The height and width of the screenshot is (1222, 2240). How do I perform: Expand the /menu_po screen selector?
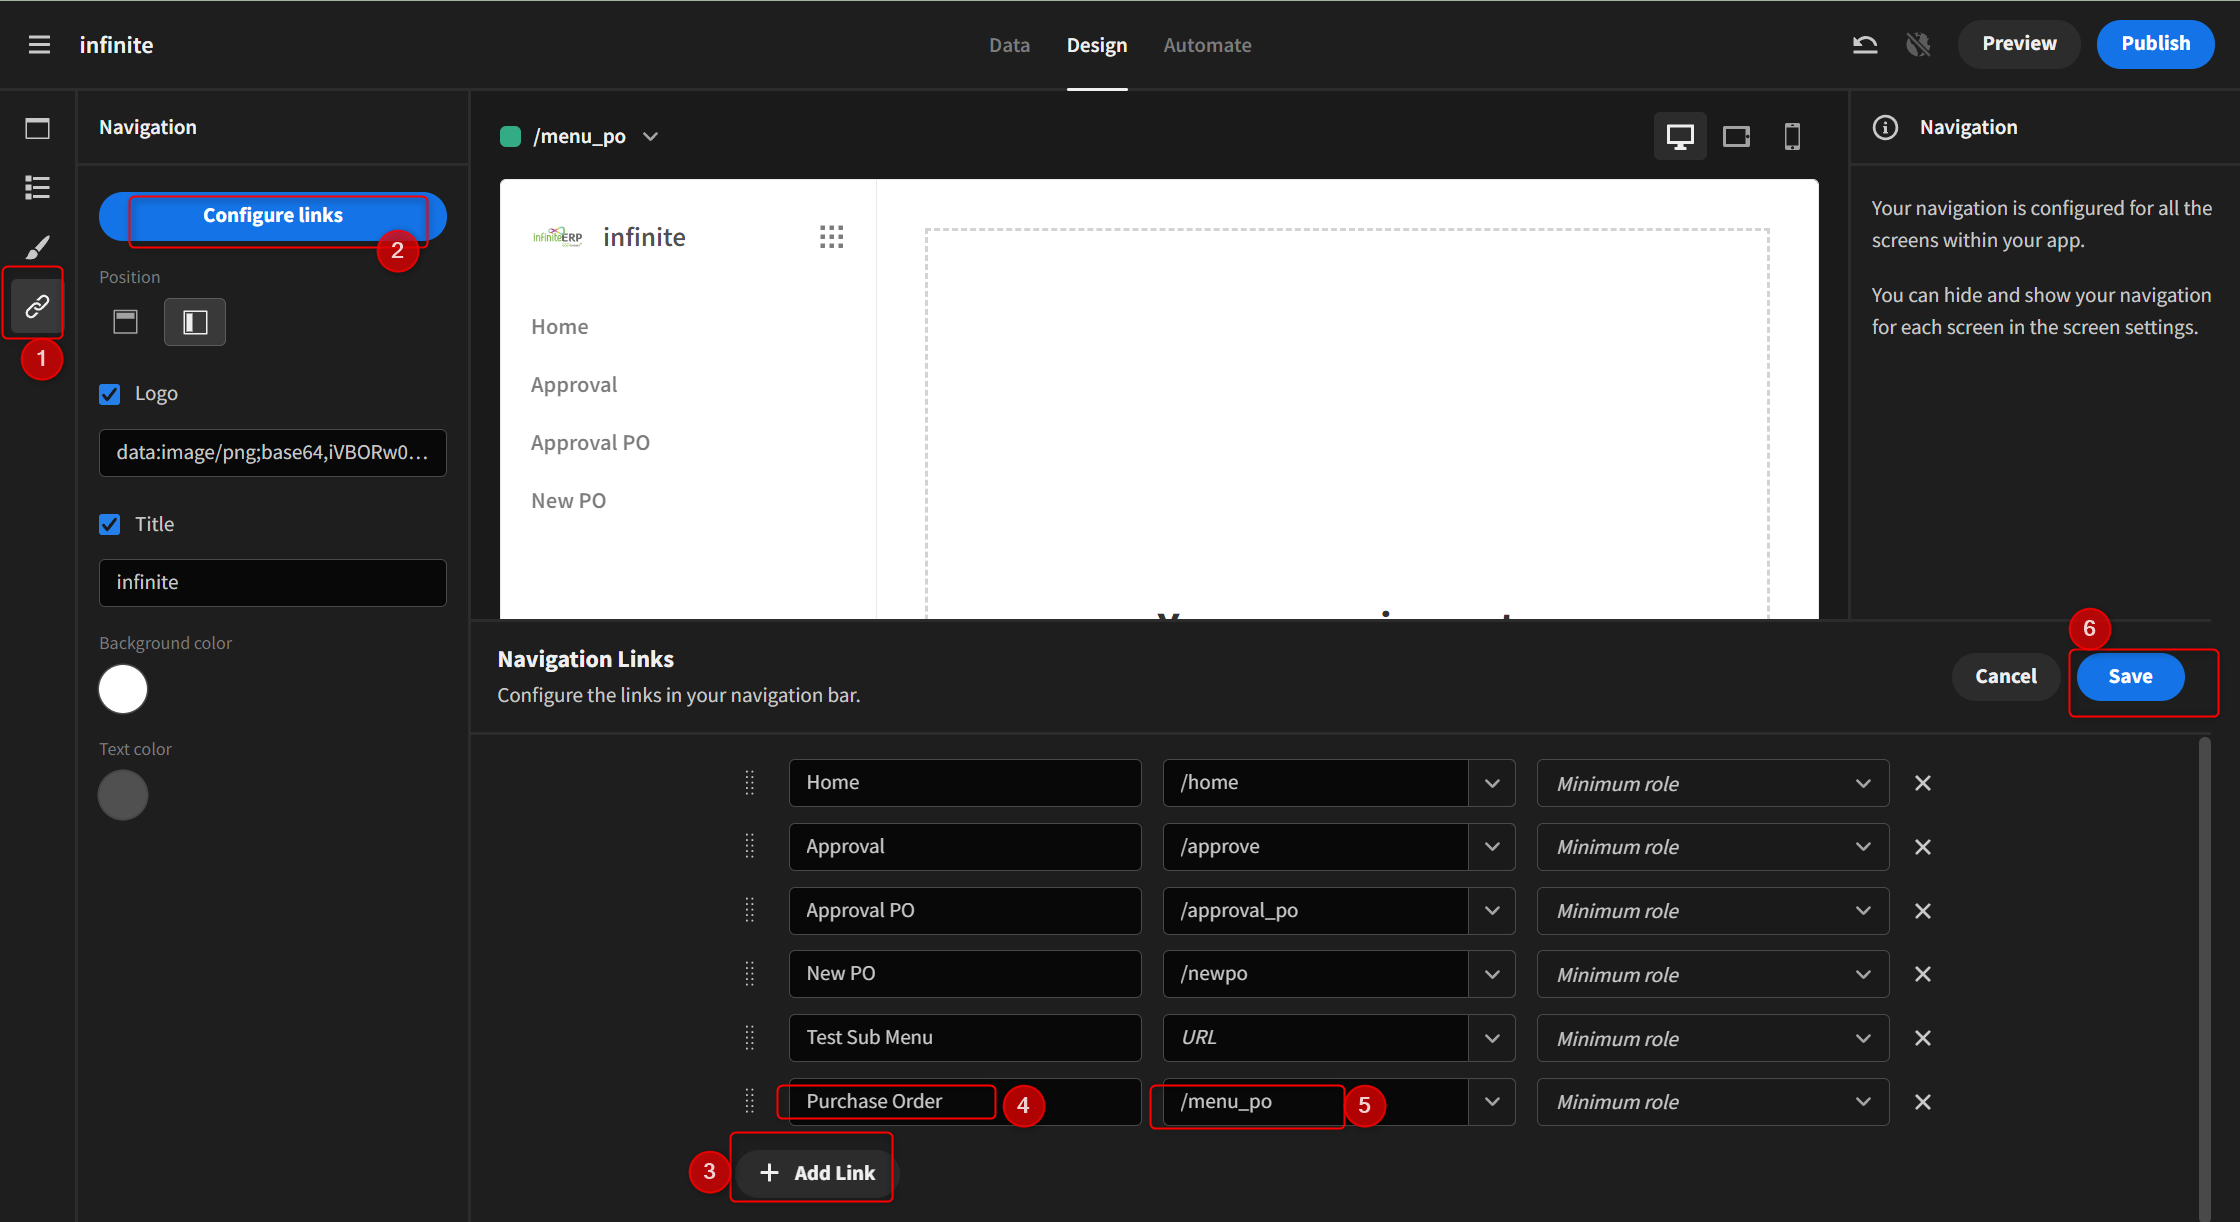pos(650,137)
